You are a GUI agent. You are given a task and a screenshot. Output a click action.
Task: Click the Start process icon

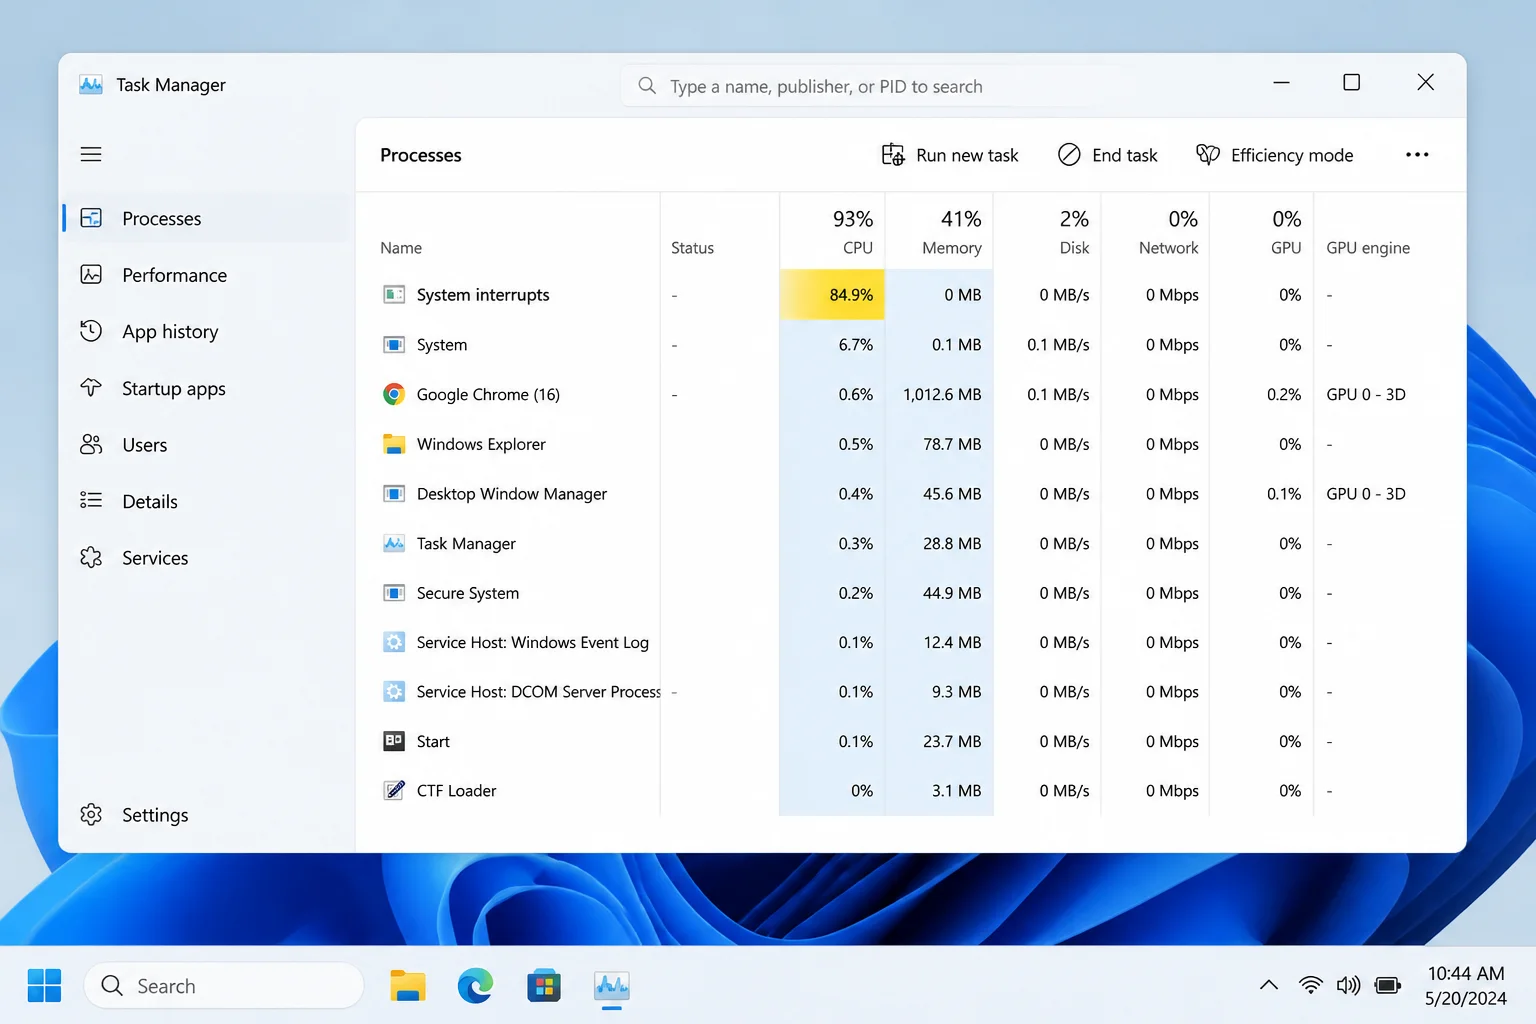pos(394,741)
